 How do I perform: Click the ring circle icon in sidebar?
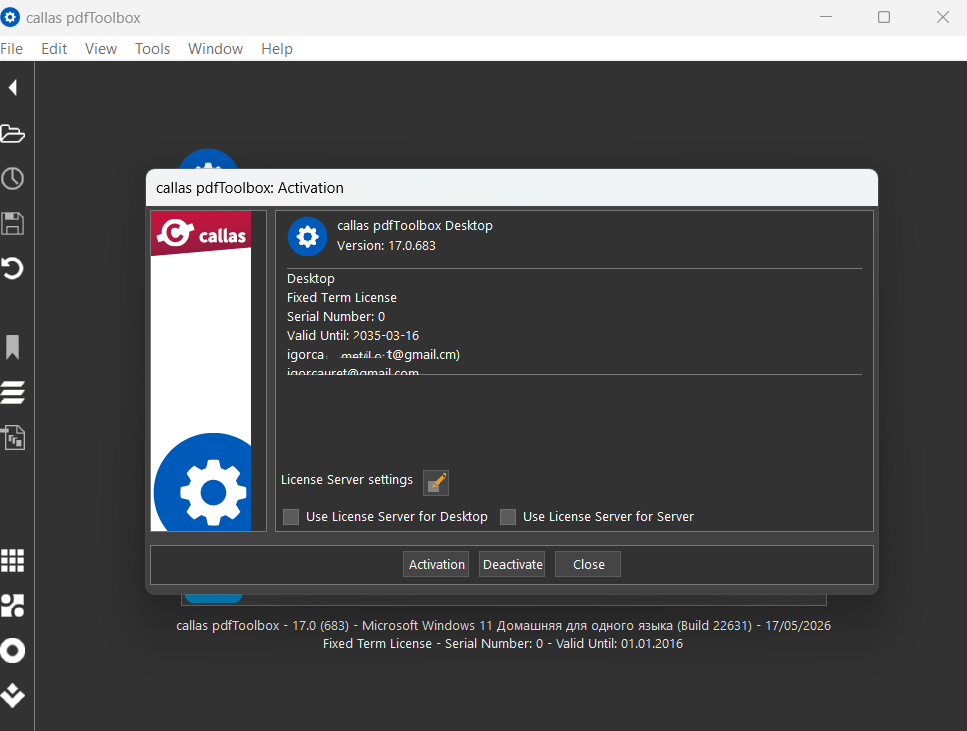pos(12,650)
